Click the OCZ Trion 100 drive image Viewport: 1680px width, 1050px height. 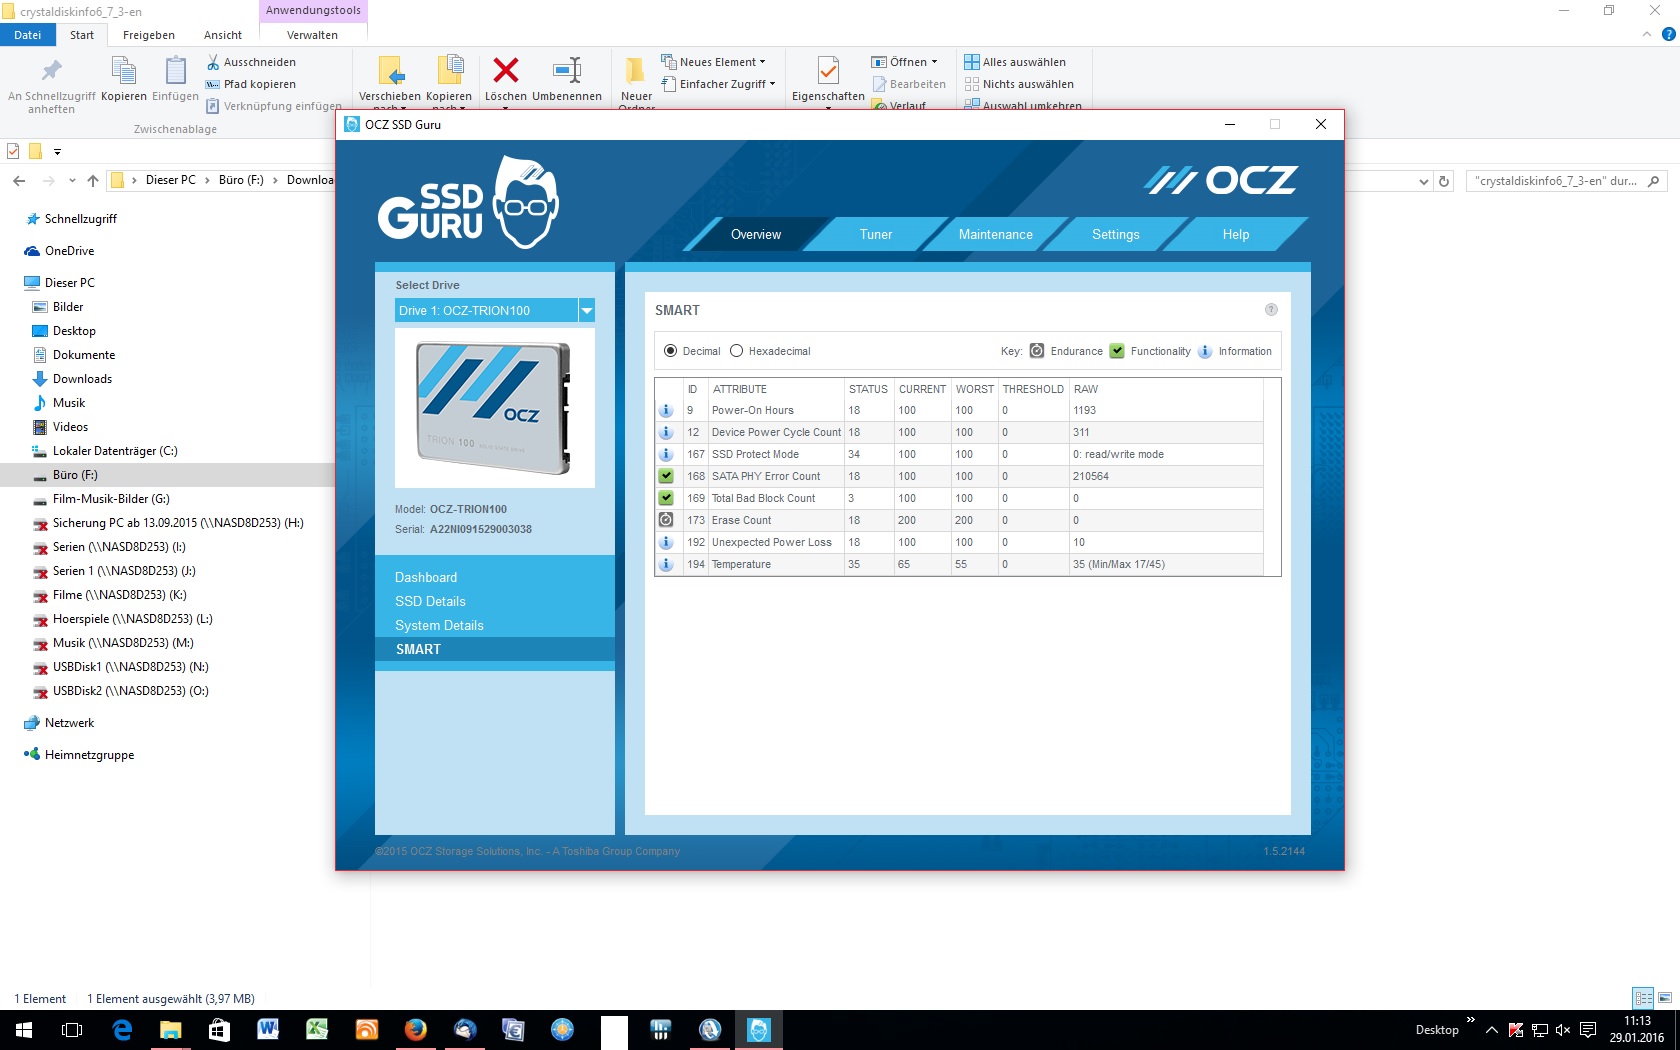point(494,408)
